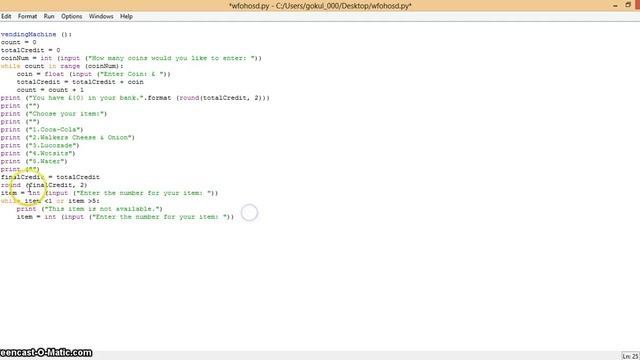
Task: Click the 'coin = float' input line
Action: click(93, 74)
